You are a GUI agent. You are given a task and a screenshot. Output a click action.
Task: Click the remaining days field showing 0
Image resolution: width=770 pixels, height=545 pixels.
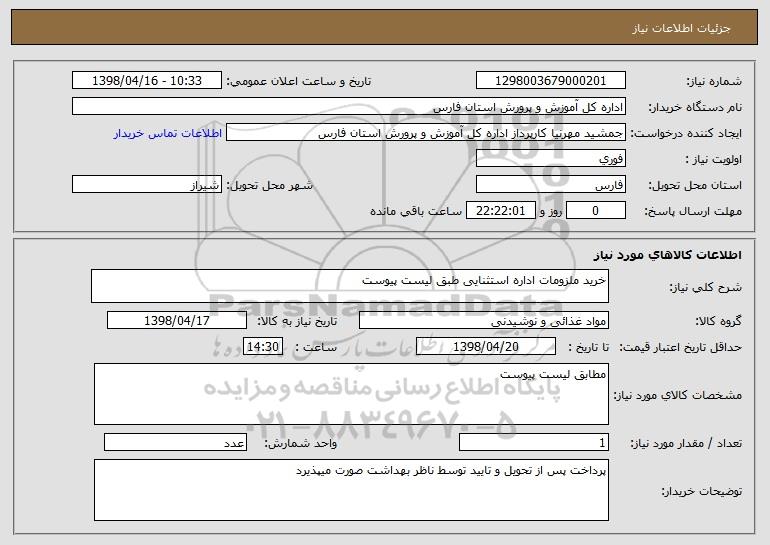tap(596, 211)
